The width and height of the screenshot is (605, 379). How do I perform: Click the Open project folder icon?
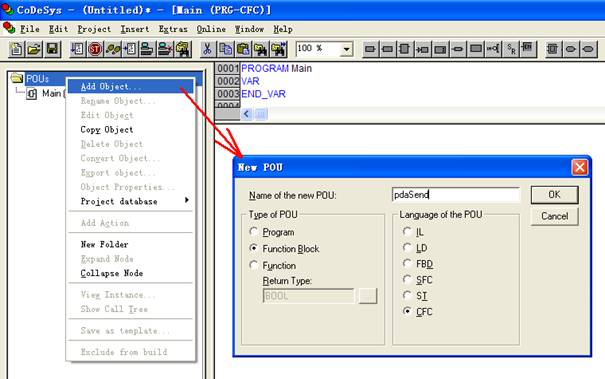pyautogui.click(x=34, y=49)
